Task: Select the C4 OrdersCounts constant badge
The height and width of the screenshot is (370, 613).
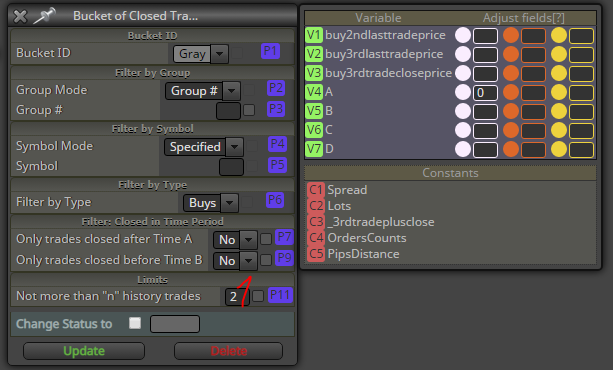Action: (316, 238)
